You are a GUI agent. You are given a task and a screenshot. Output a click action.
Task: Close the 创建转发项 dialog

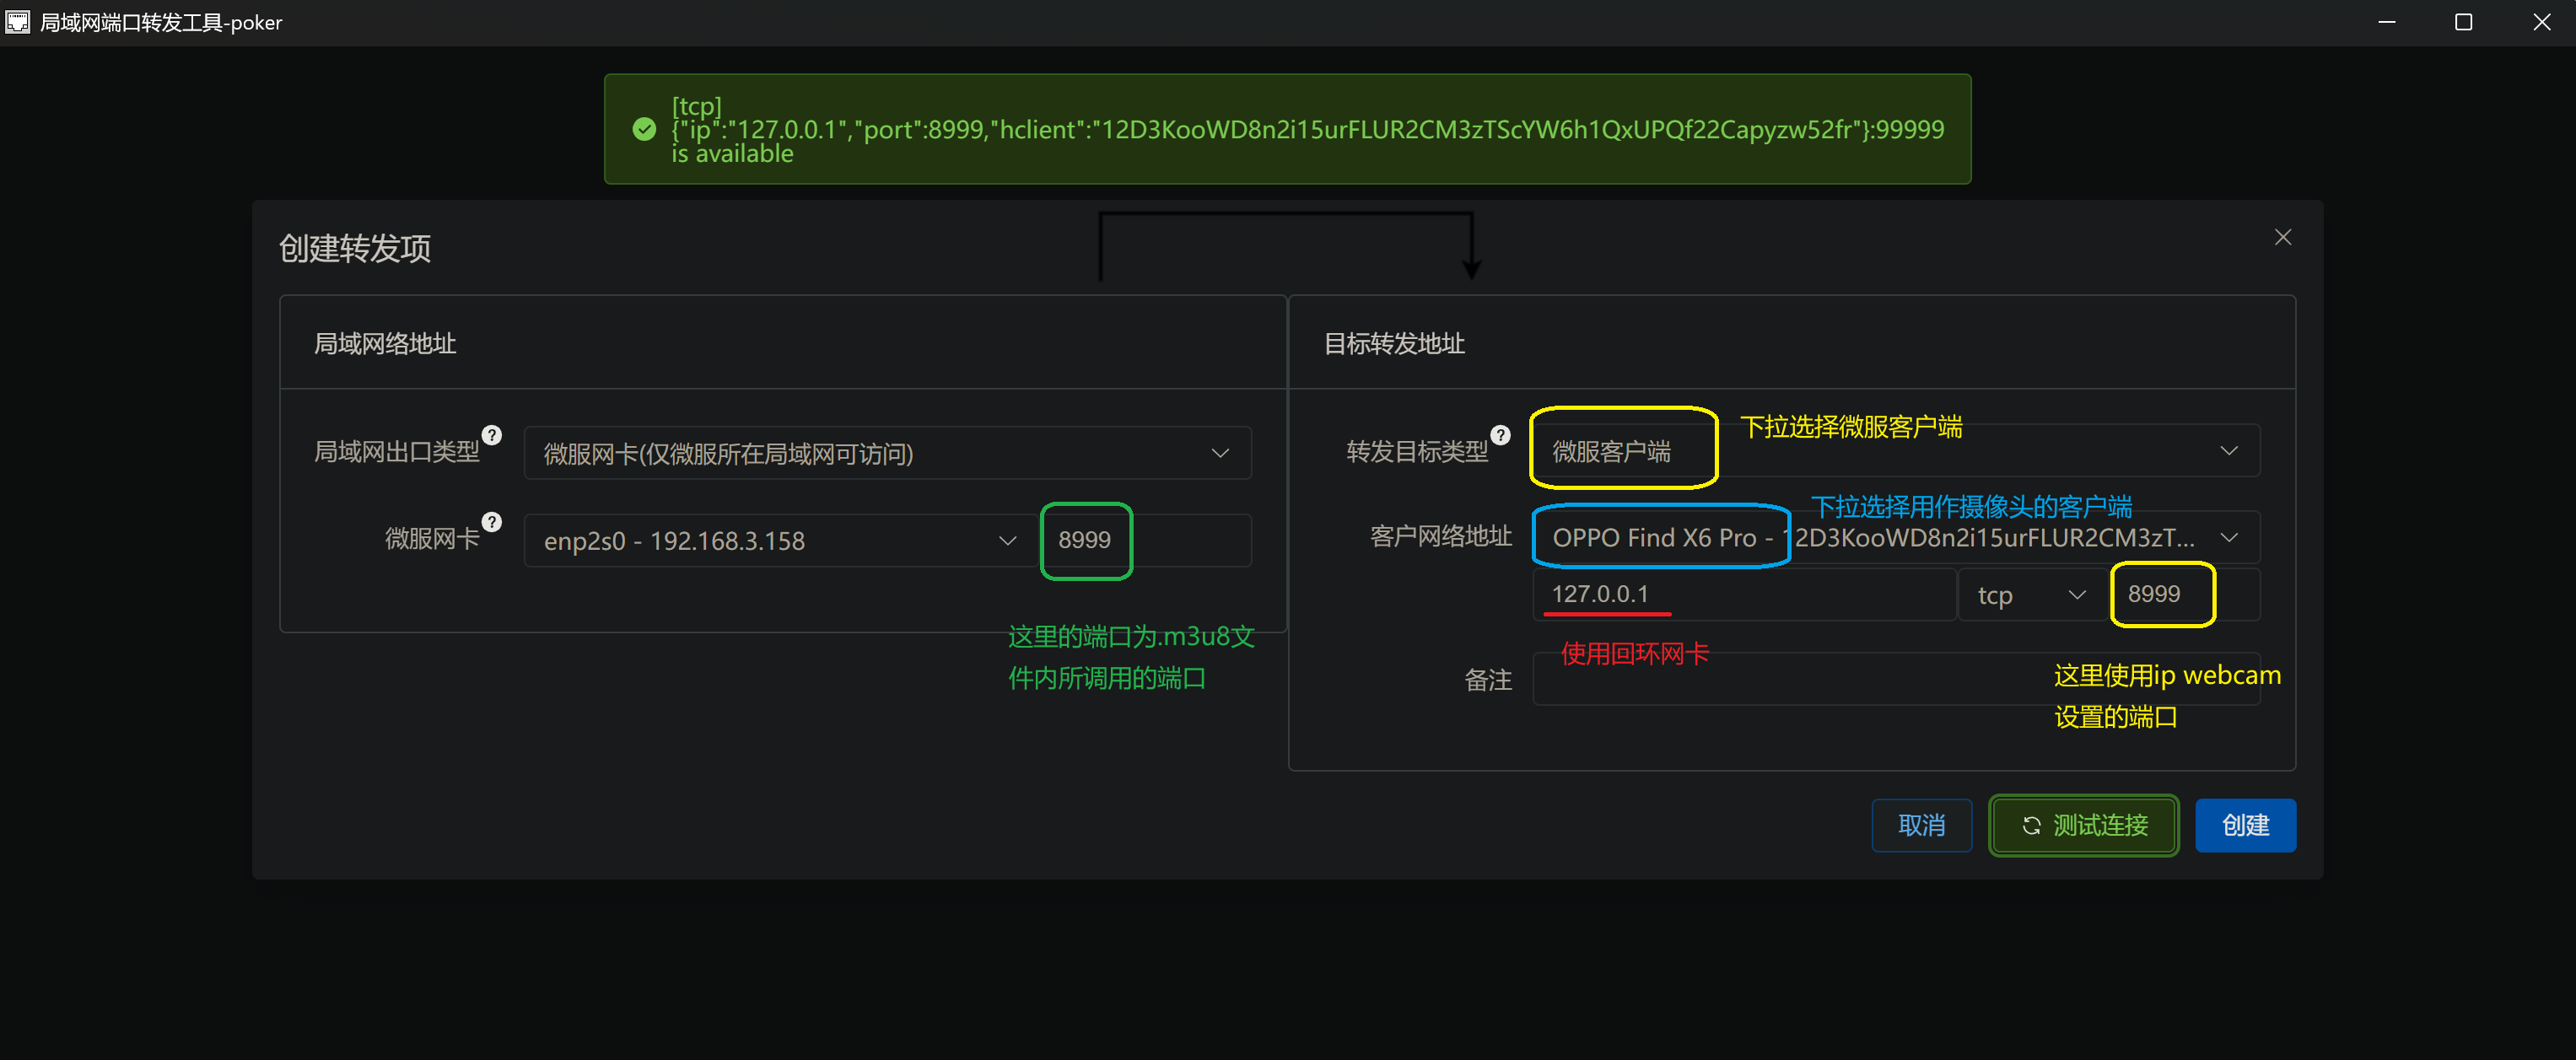2282,237
